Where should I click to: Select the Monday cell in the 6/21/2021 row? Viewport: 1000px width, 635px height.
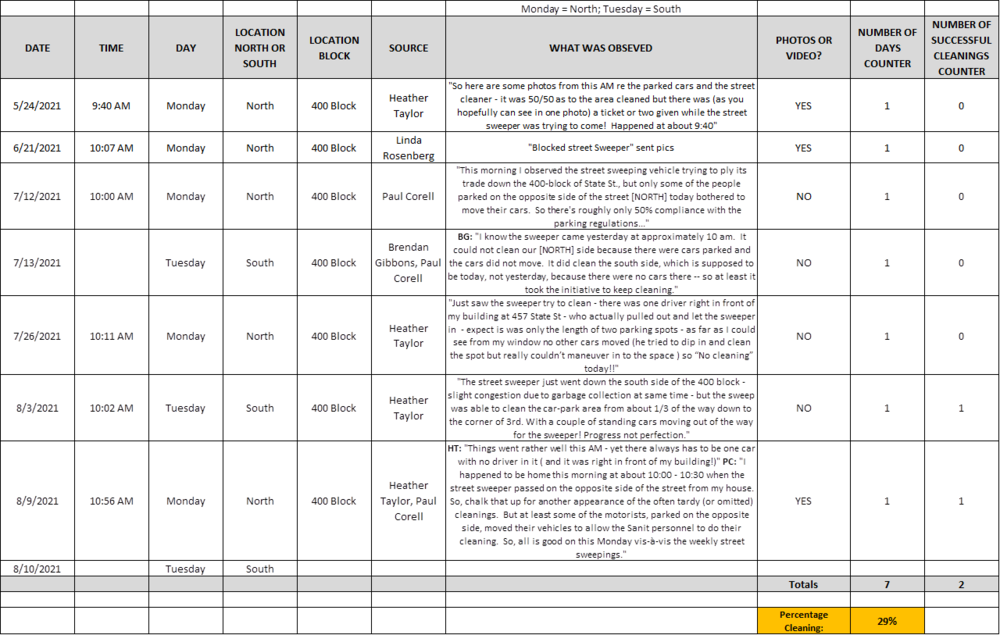(x=186, y=148)
